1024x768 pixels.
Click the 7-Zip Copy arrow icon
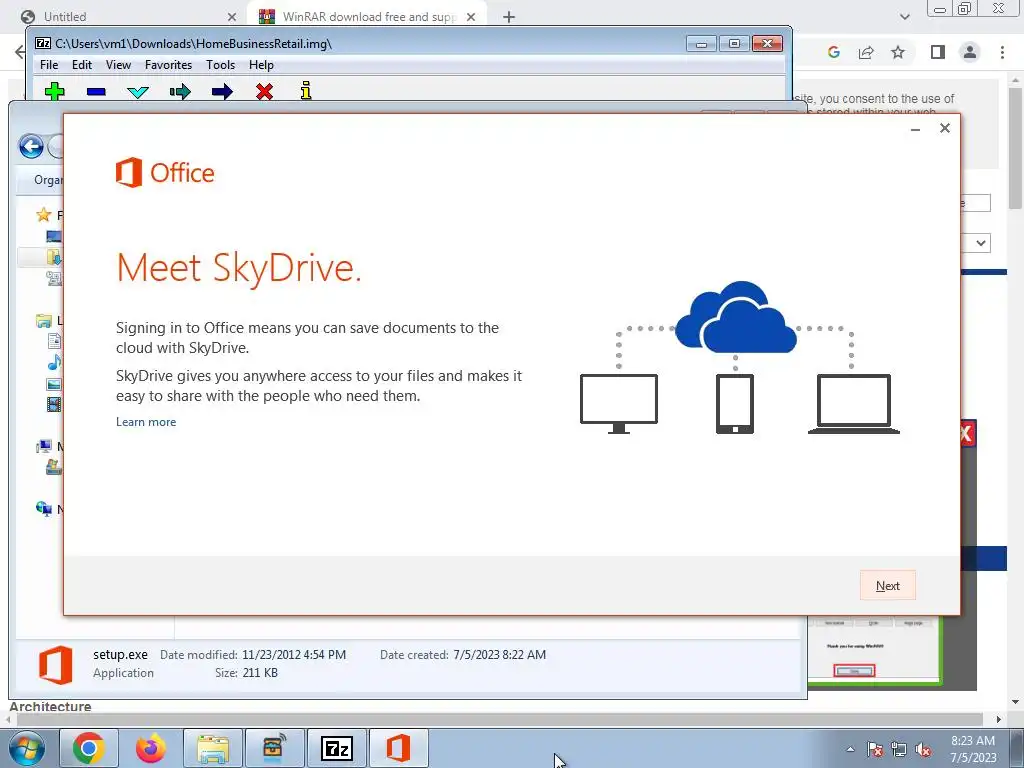pos(180,91)
